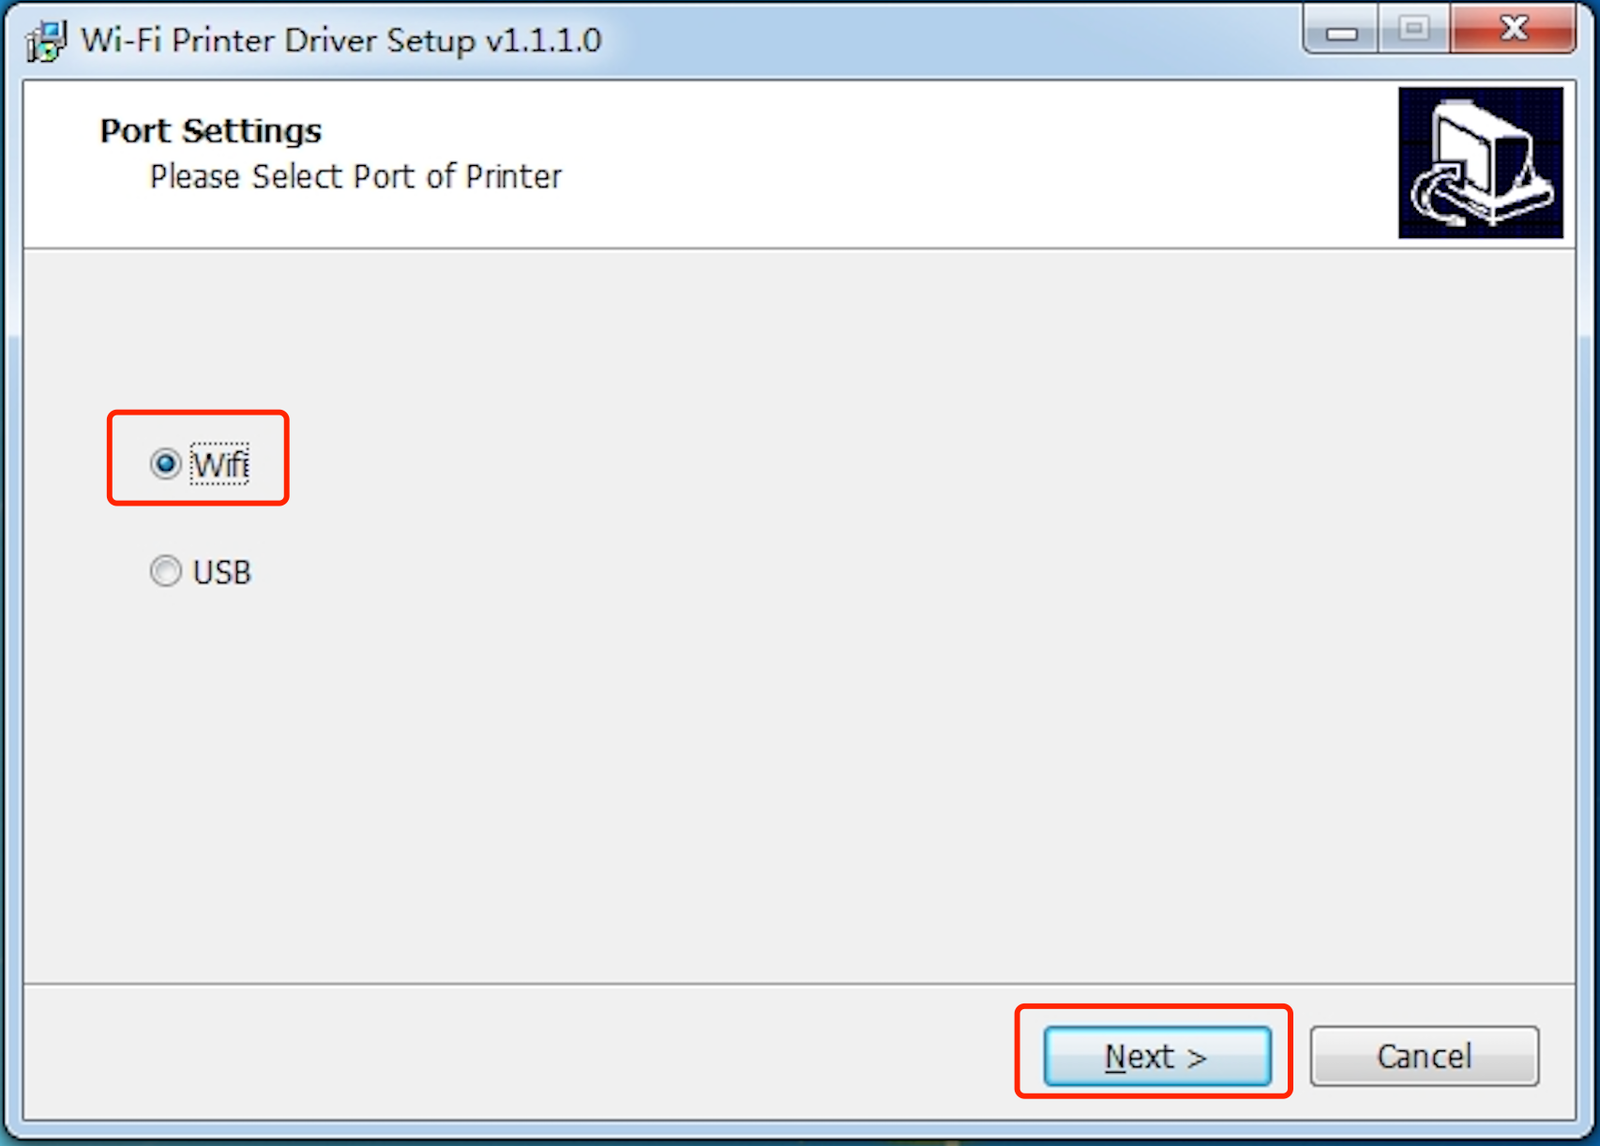Viewport: 1600px width, 1146px height.
Task: Cancel the driver installation
Action: (x=1424, y=1055)
